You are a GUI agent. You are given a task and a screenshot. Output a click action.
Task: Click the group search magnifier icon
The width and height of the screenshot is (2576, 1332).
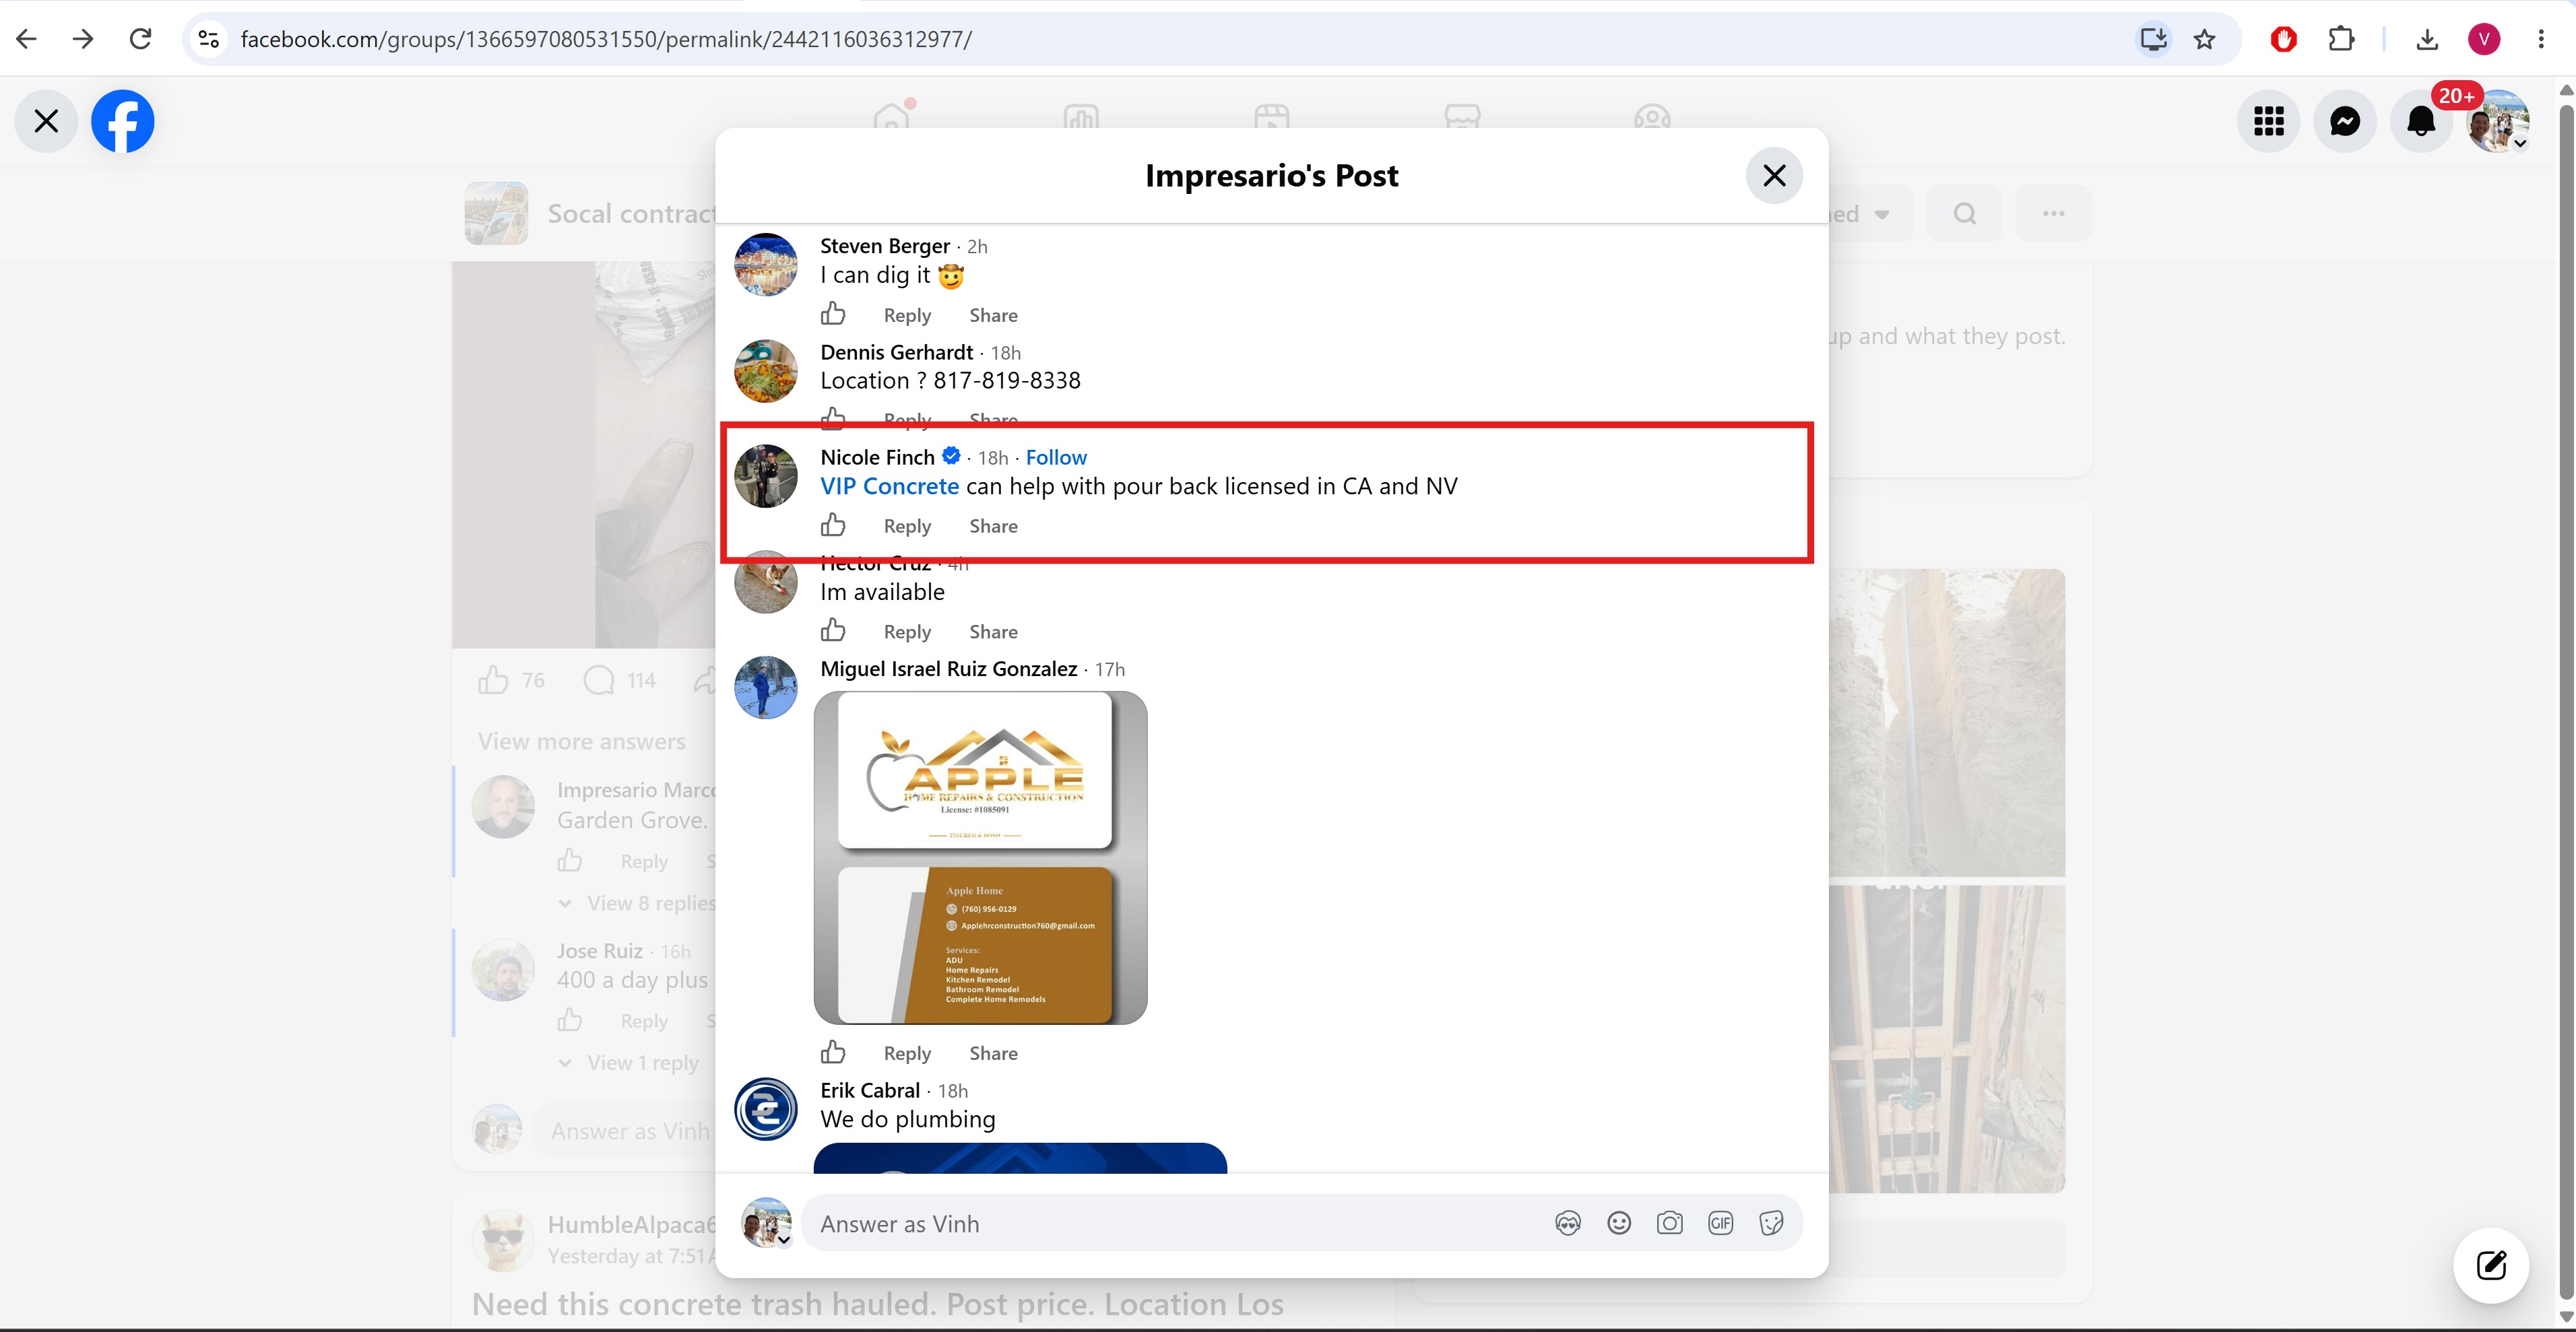coord(1964,213)
